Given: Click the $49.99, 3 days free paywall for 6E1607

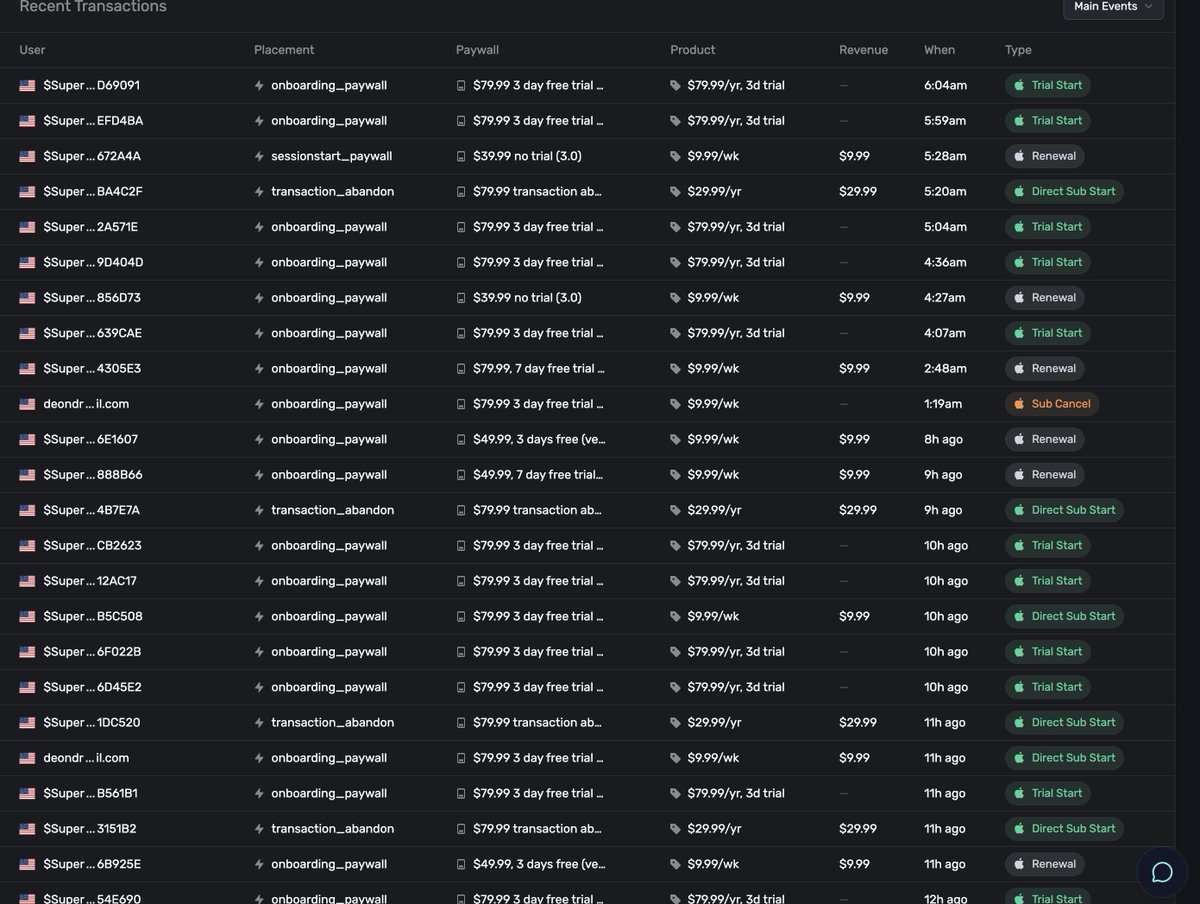Looking at the screenshot, I should point(539,439).
